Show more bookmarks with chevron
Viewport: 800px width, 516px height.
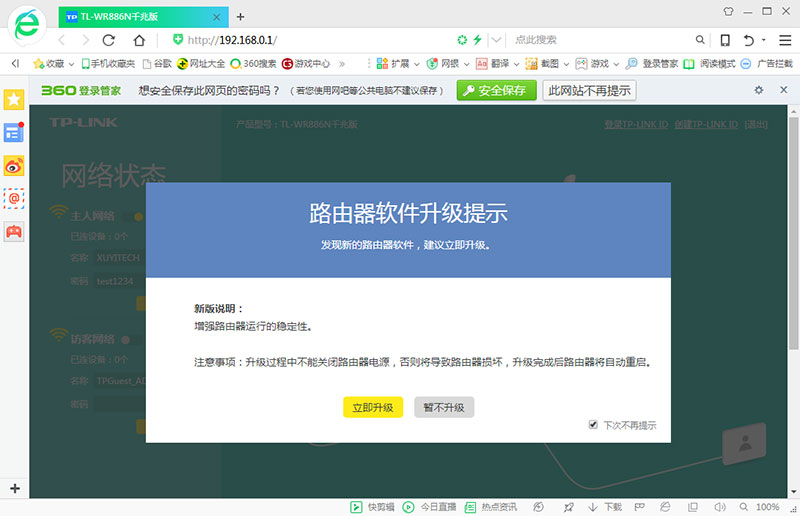coord(342,64)
